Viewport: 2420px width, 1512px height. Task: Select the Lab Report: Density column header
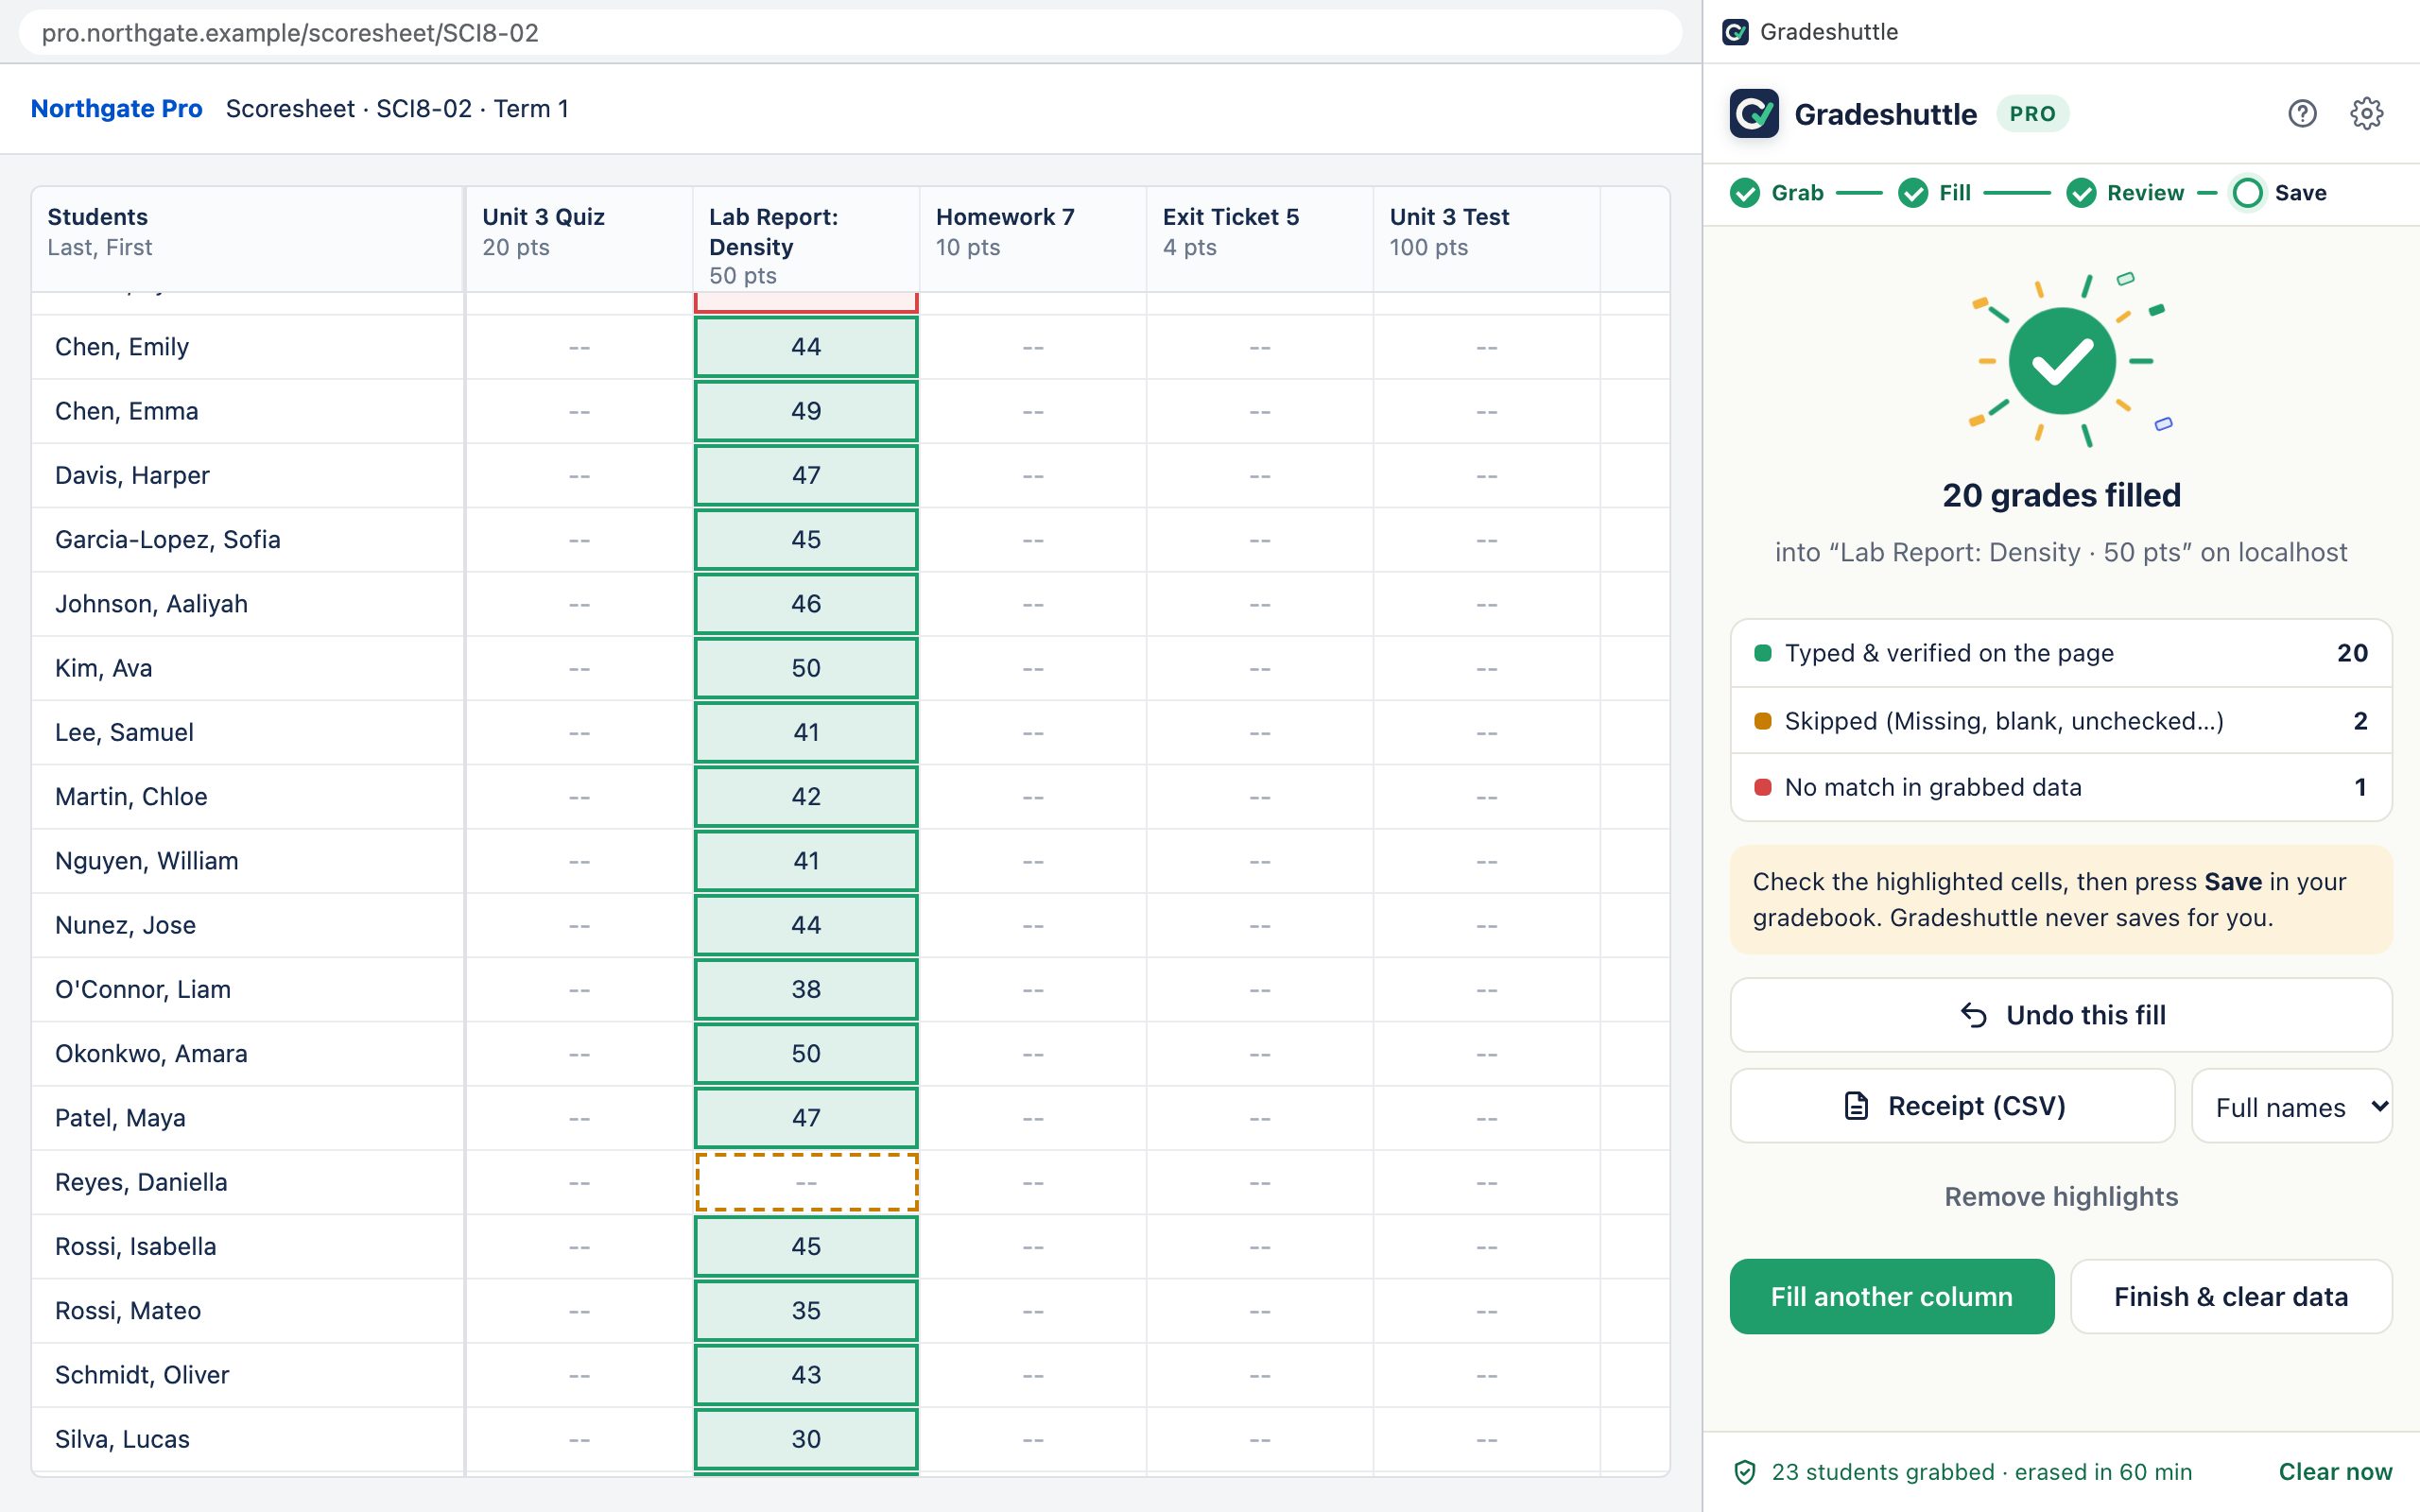(x=806, y=239)
